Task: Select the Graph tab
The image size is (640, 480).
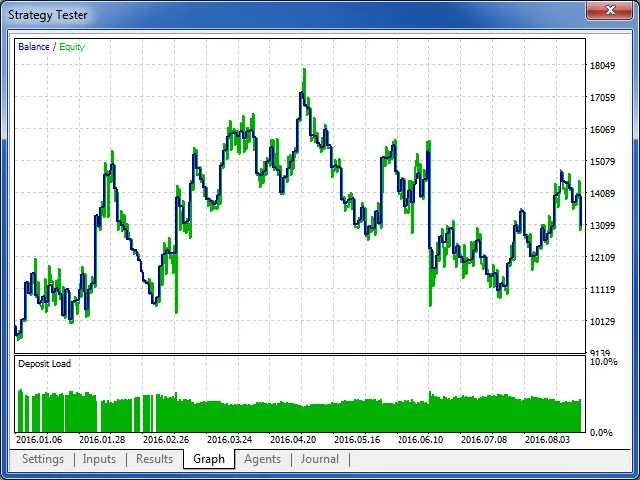Action: (x=209, y=459)
